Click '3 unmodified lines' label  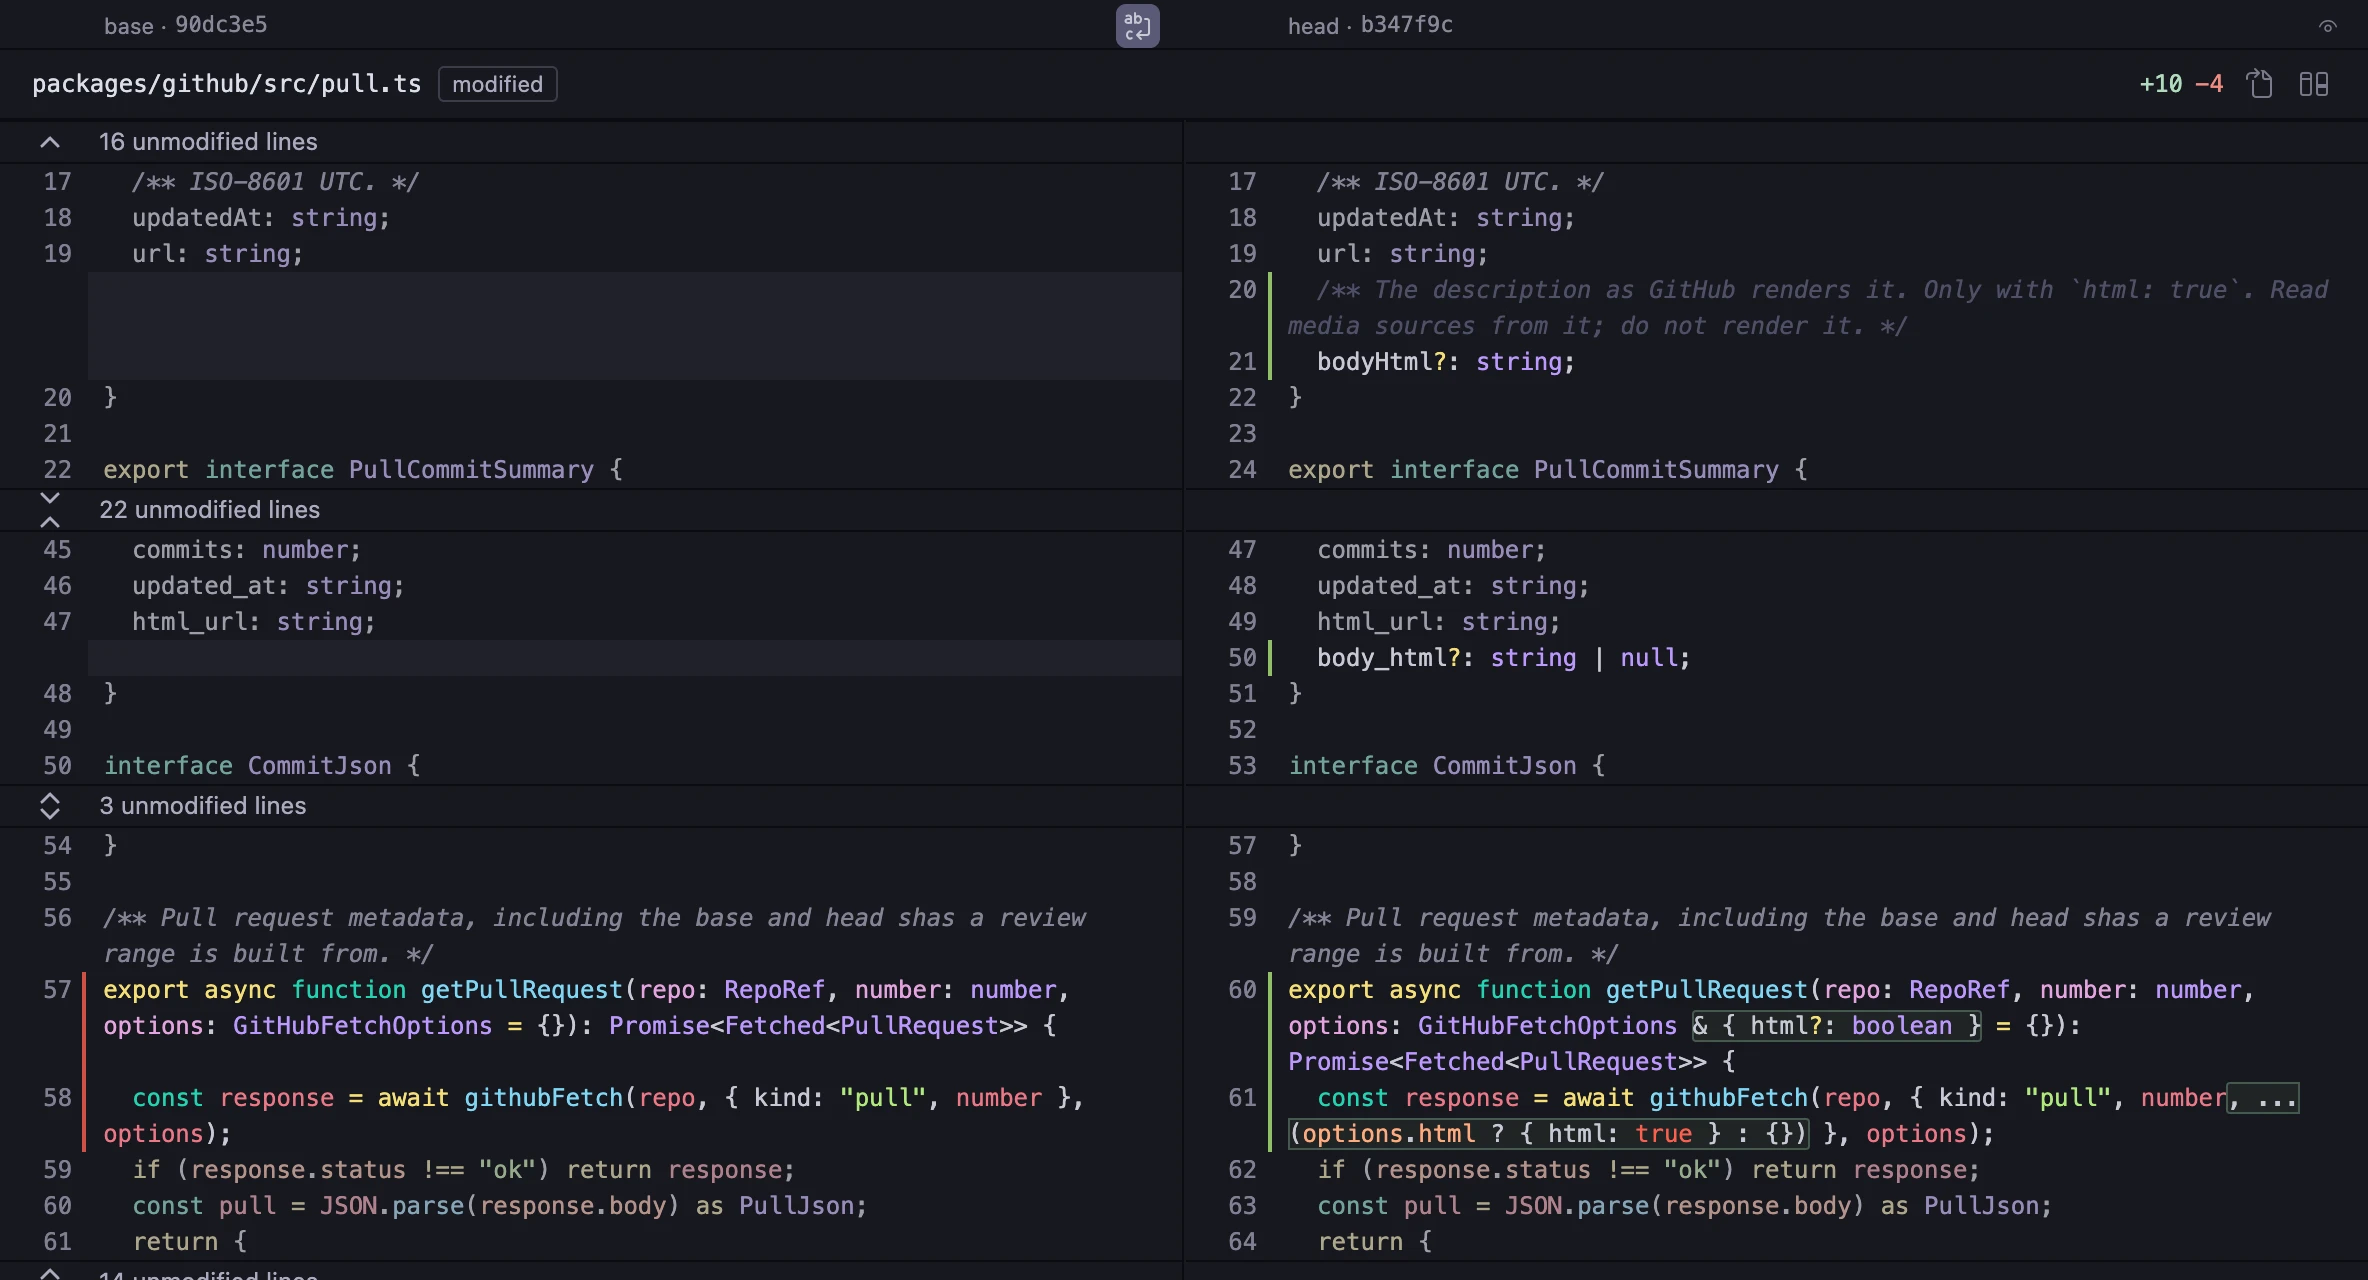tap(203, 806)
